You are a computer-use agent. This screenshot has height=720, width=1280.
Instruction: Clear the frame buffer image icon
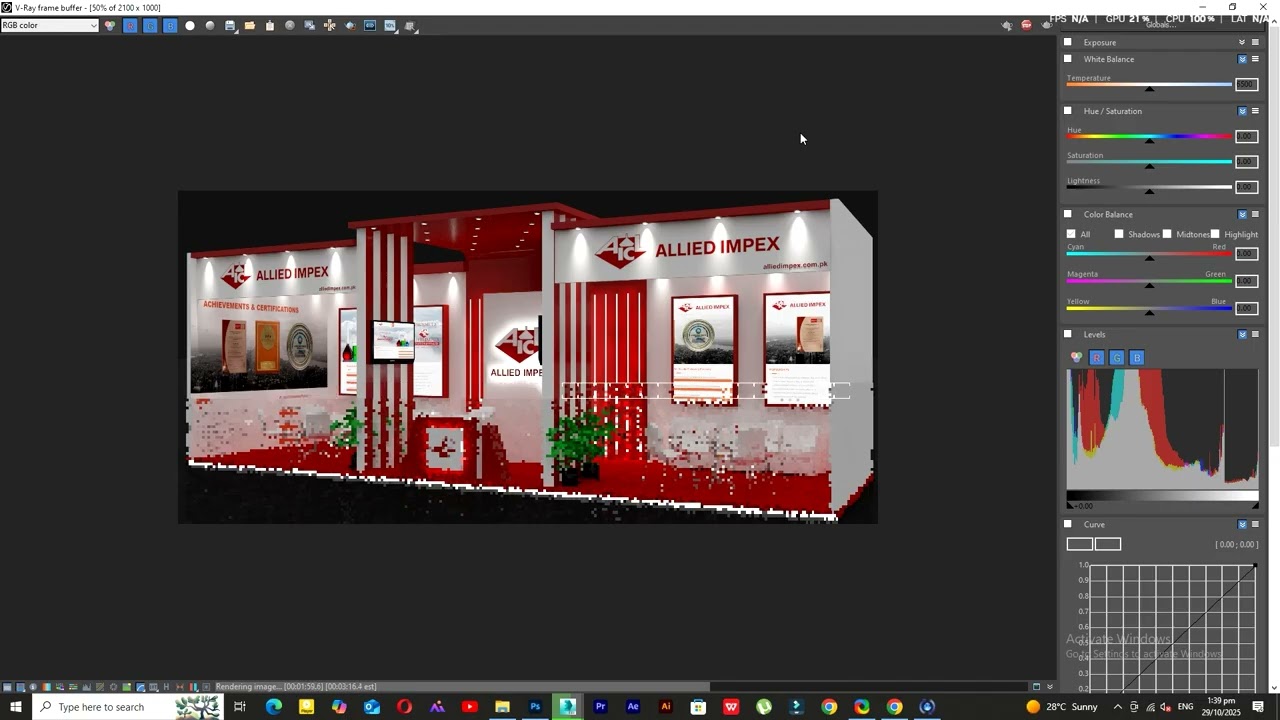[290, 25]
